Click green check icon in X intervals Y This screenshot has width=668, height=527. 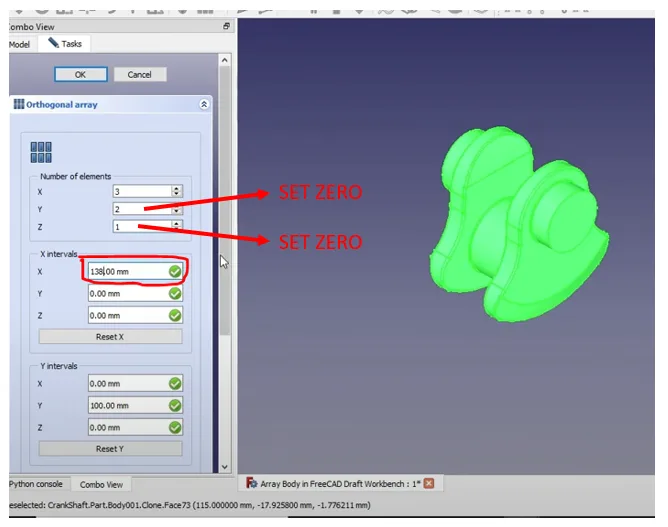tap(175, 294)
